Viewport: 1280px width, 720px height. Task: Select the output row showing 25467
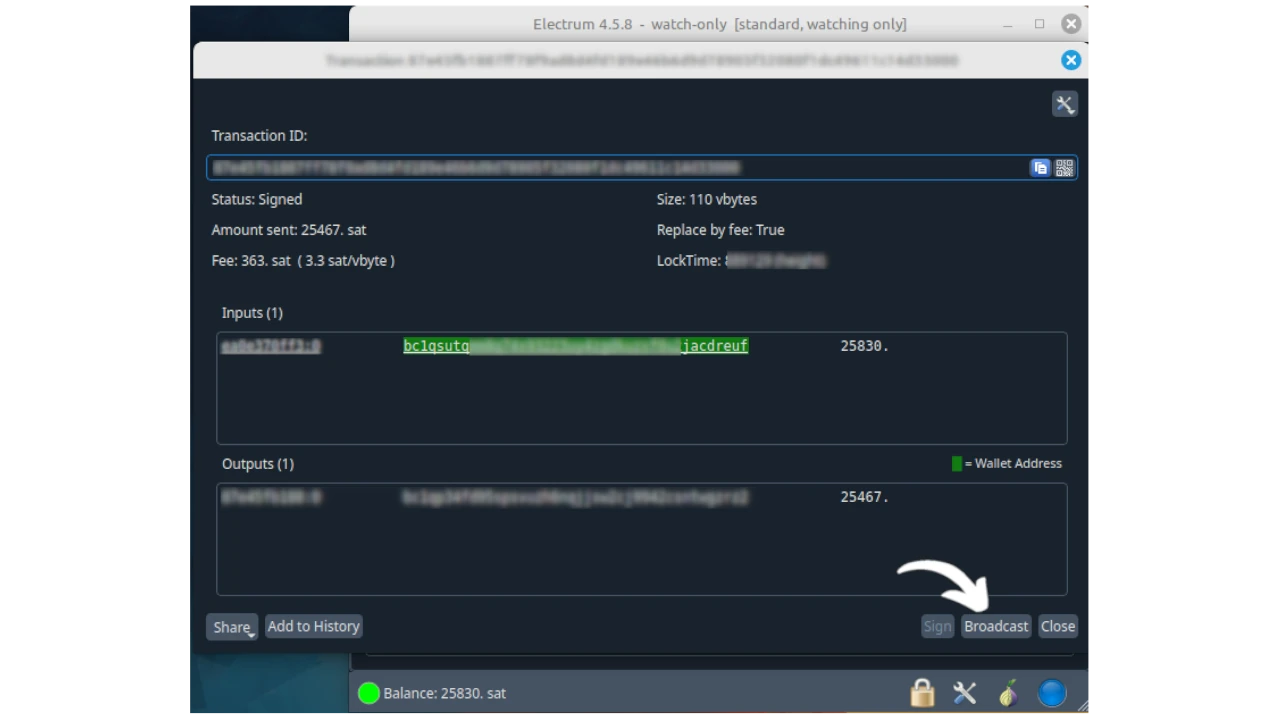coord(640,497)
